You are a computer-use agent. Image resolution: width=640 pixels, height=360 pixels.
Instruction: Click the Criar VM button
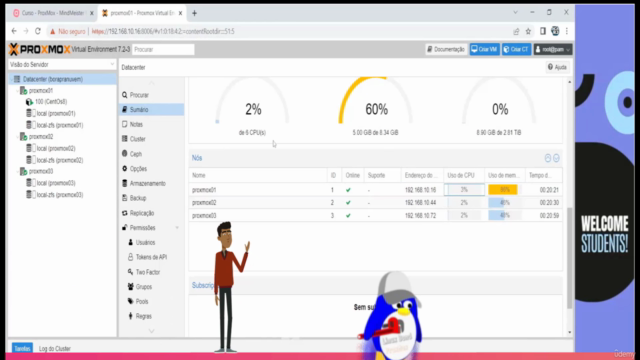(484, 49)
